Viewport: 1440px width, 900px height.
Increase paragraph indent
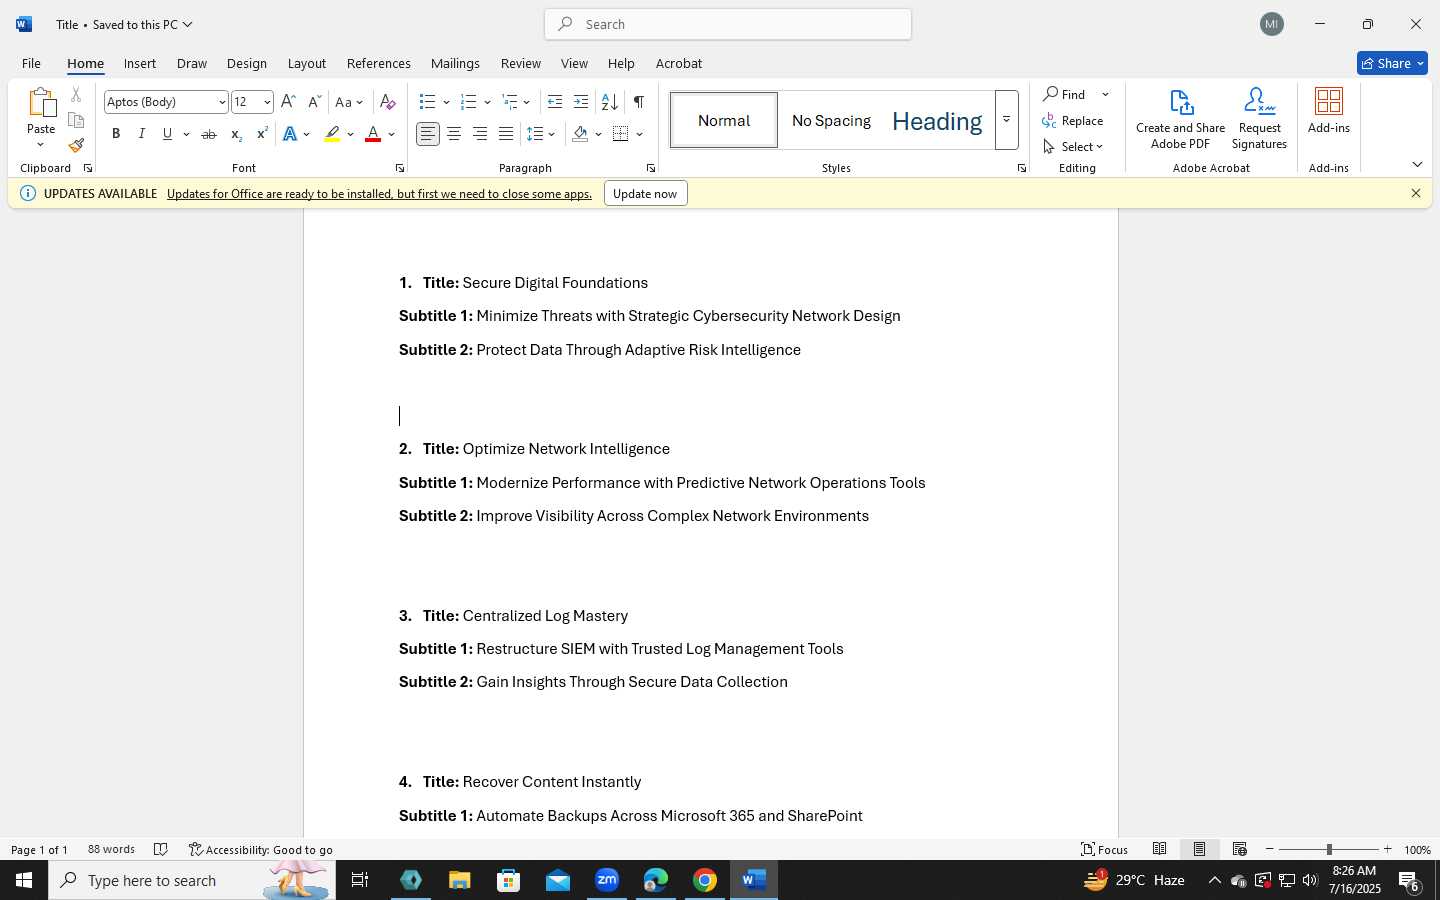581,102
